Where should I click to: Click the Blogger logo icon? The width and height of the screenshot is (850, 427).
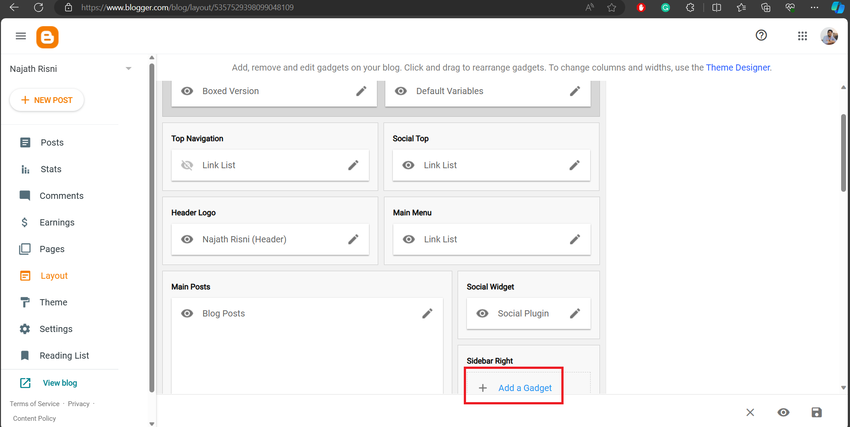tap(47, 37)
